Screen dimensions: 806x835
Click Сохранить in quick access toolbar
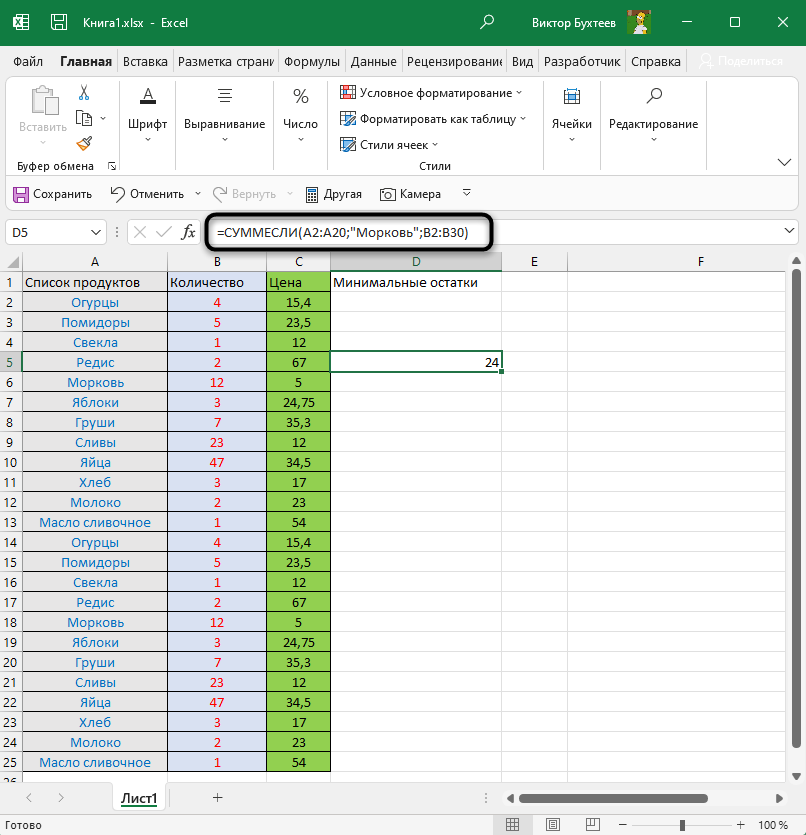[52, 194]
